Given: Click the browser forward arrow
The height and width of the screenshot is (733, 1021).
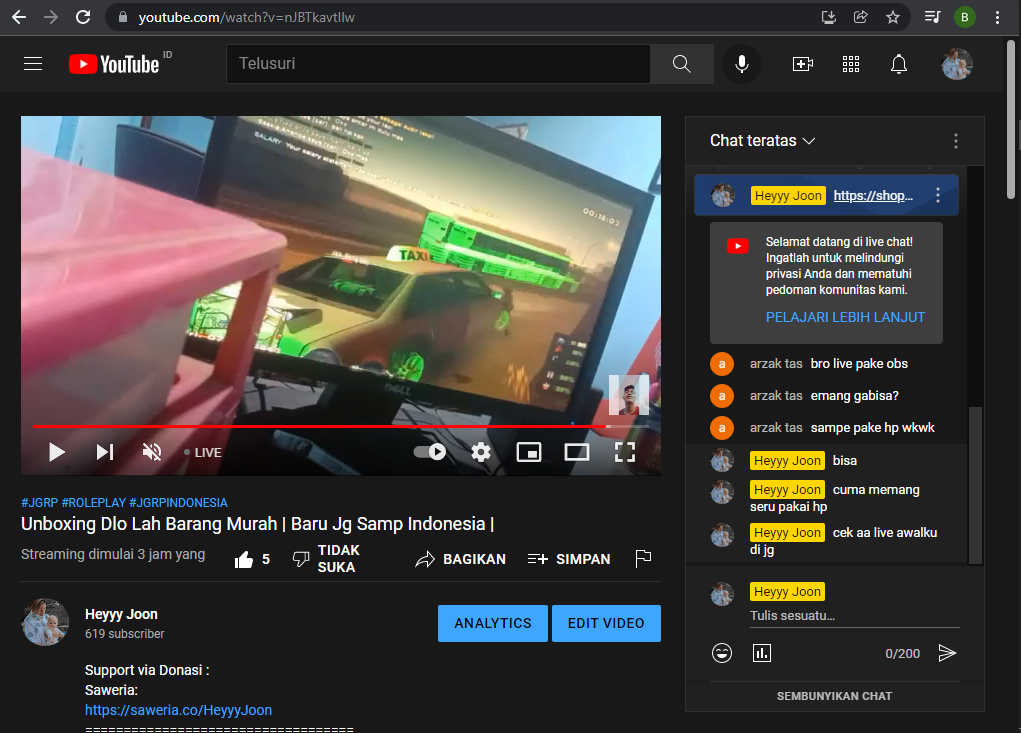Looking at the screenshot, I should pyautogui.click(x=51, y=17).
